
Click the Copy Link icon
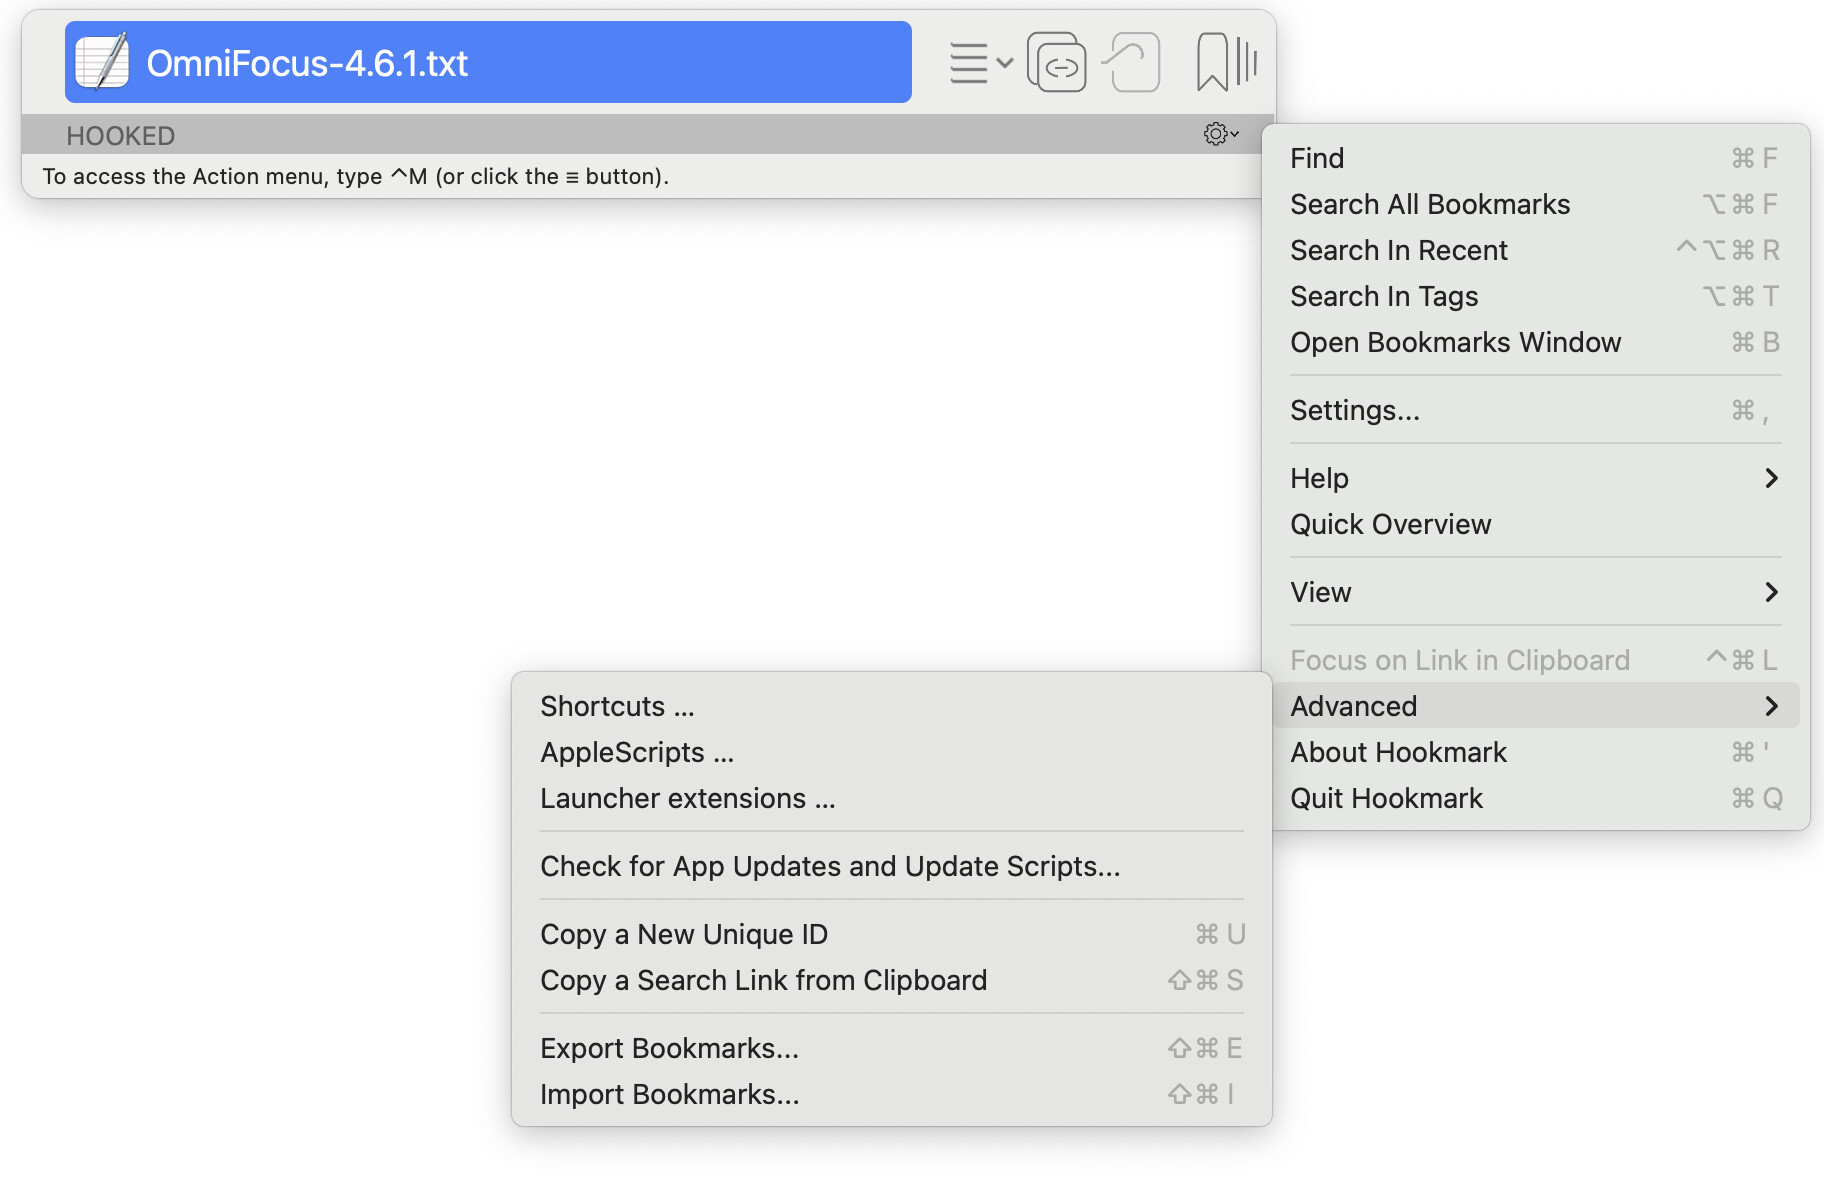pos(1057,62)
